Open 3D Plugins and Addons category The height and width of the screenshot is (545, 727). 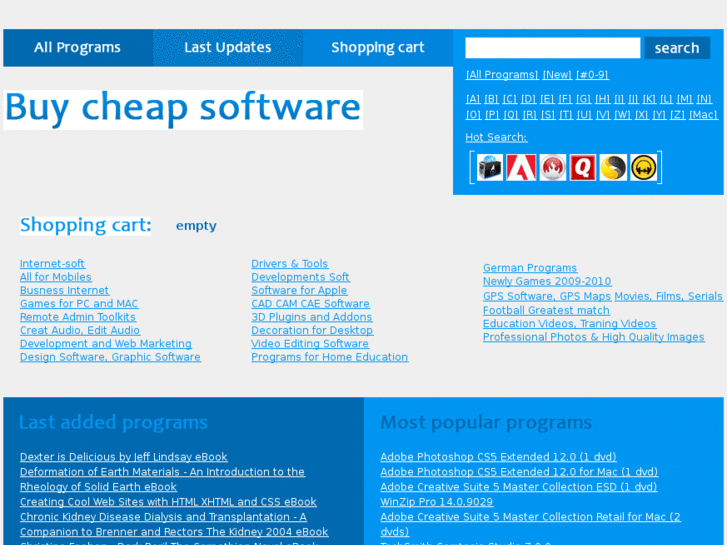pyautogui.click(x=312, y=317)
